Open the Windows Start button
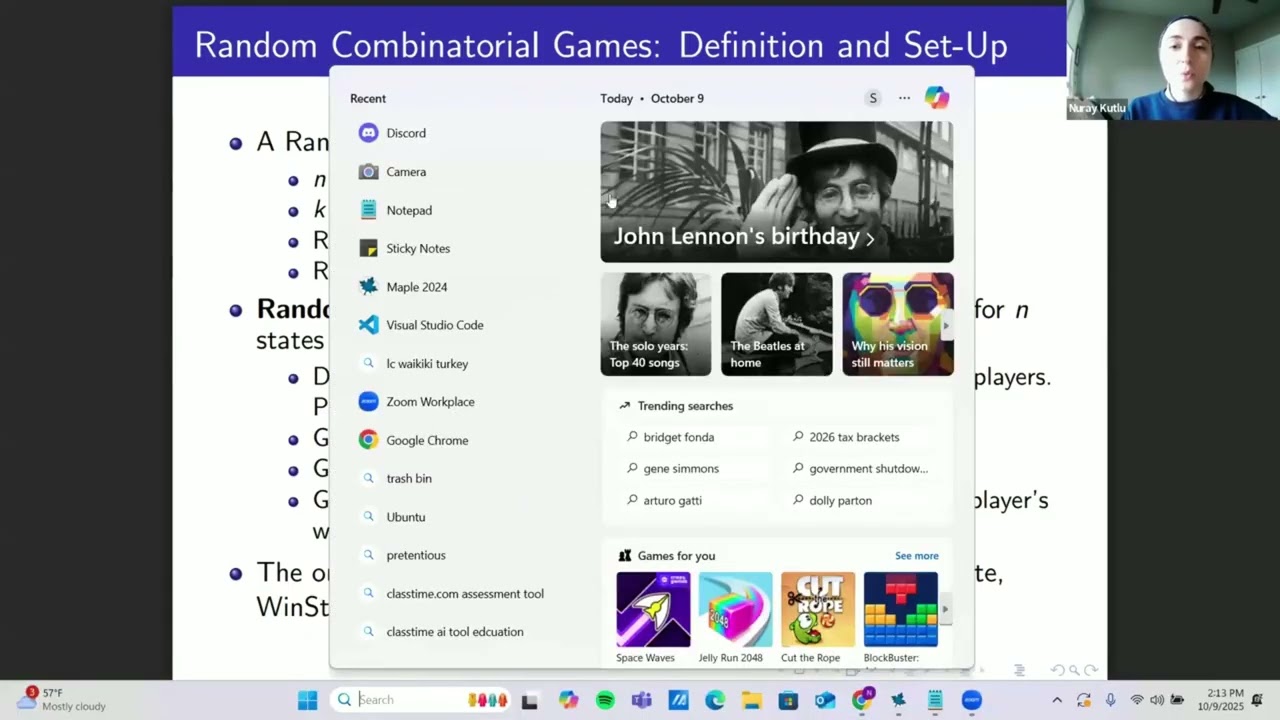 tap(307, 700)
